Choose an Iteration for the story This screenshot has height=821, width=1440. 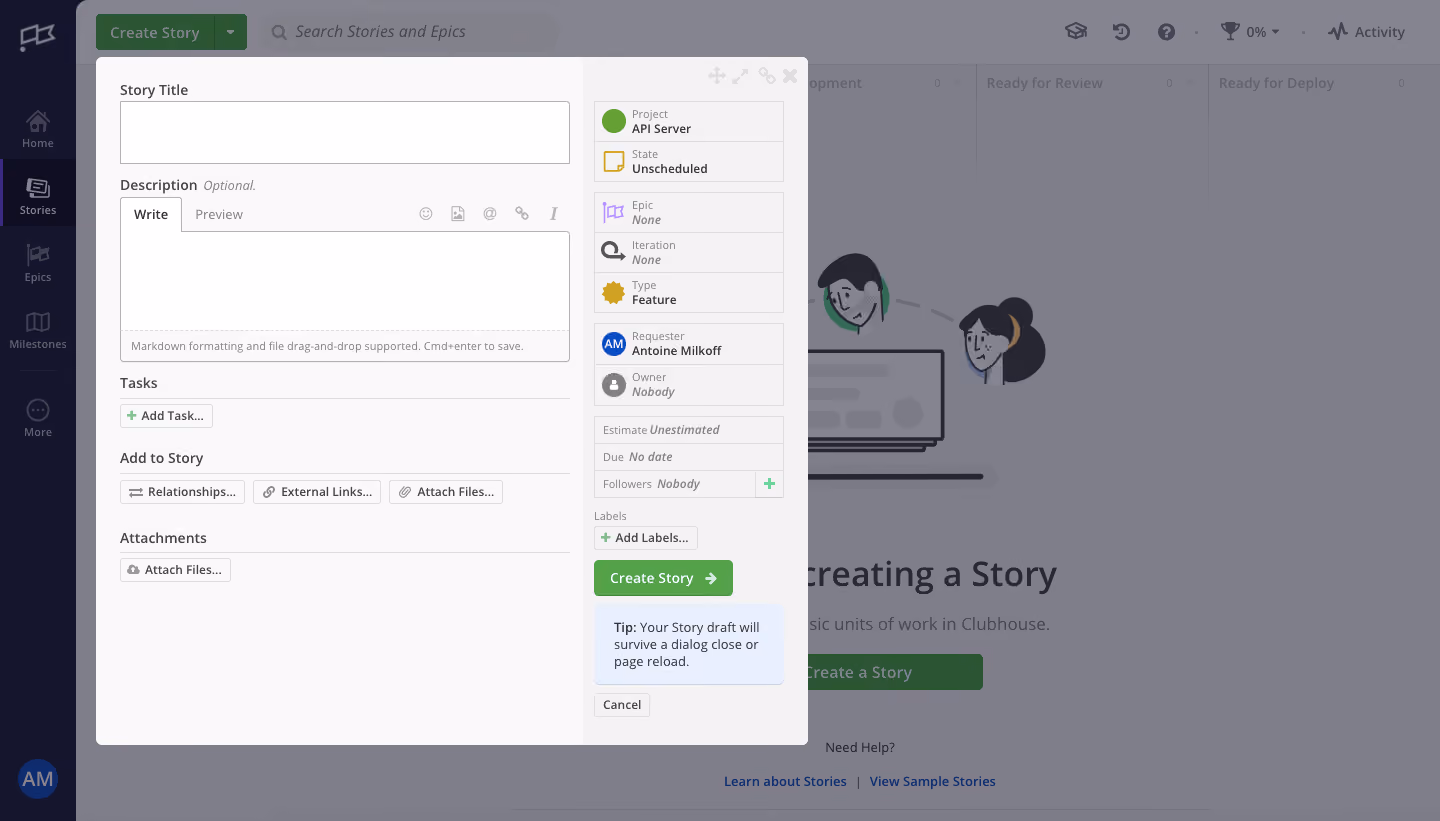tap(689, 252)
